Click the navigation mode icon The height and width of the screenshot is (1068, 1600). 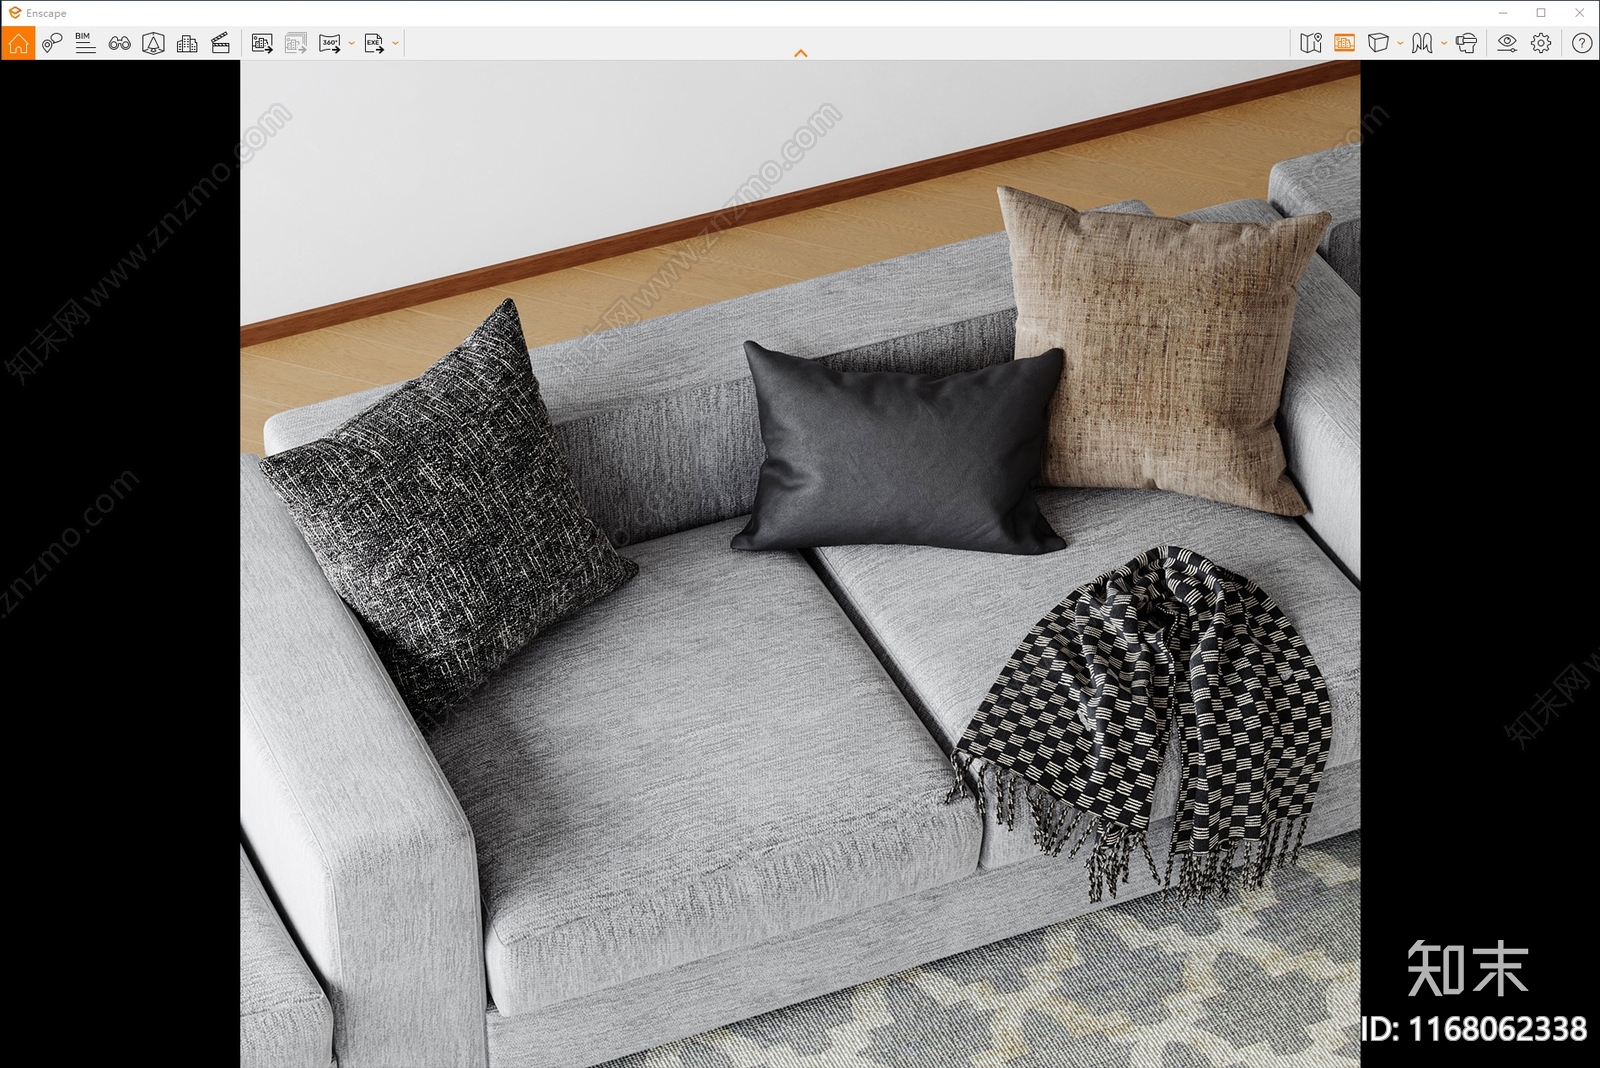click(1422, 43)
